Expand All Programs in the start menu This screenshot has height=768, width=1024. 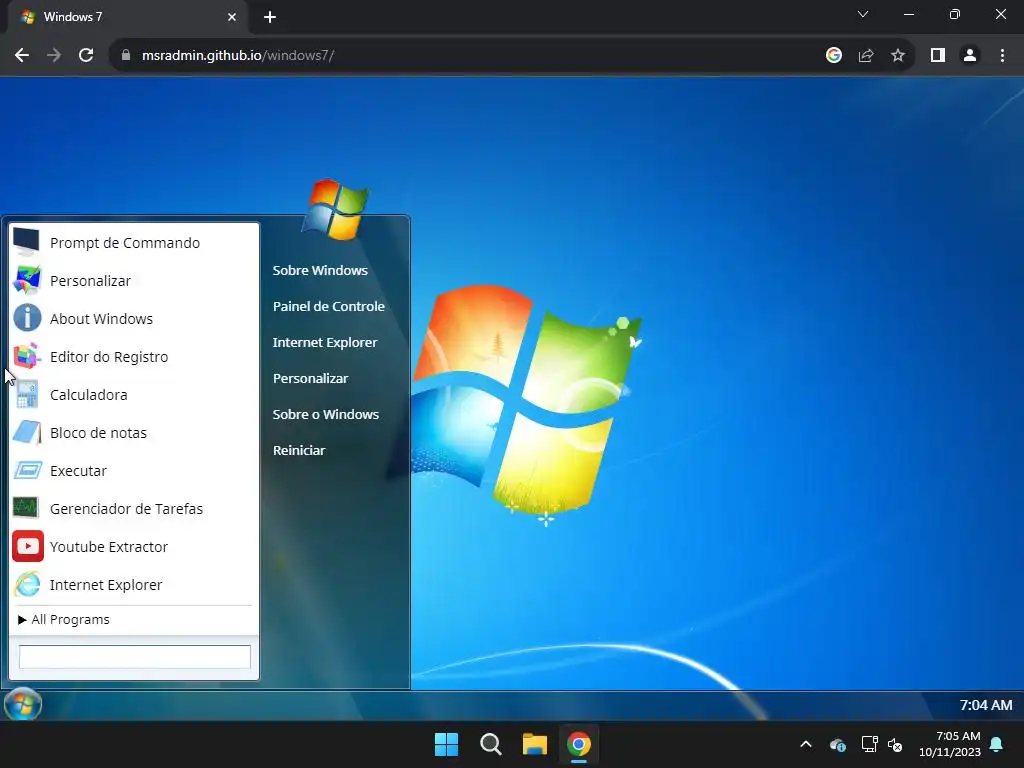pos(64,619)
